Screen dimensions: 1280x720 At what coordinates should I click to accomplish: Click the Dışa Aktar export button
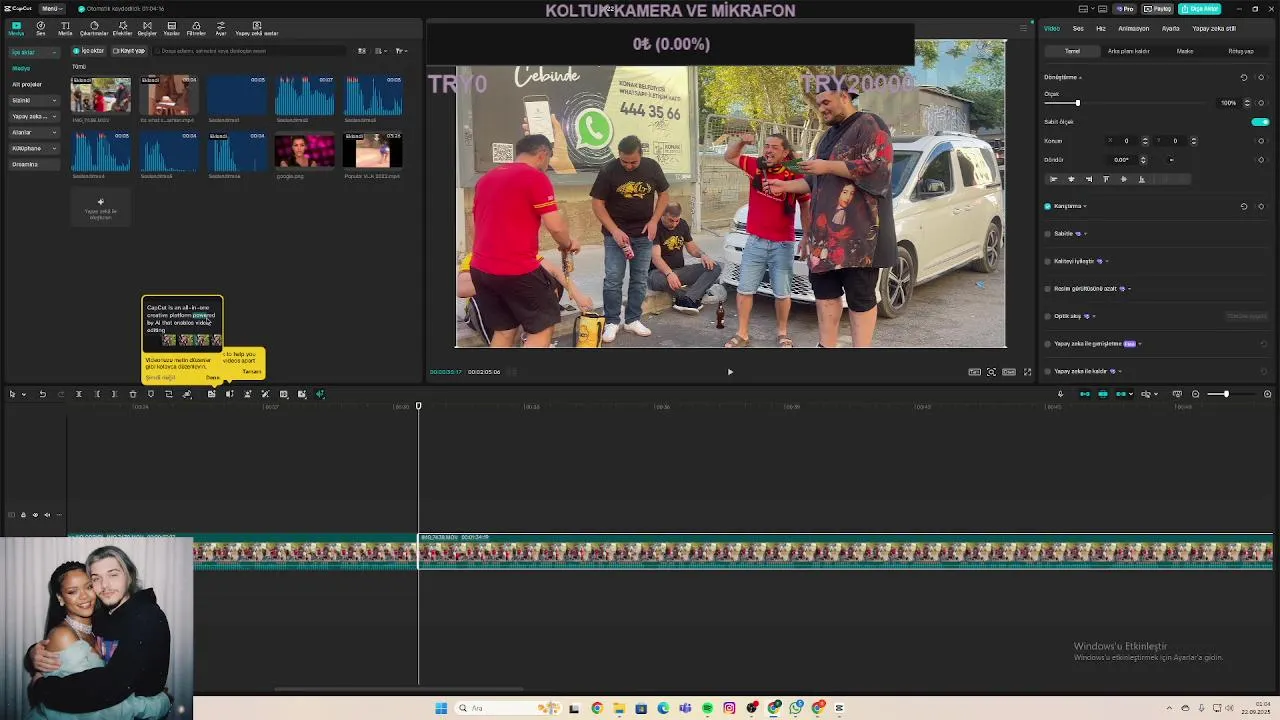pos(1199,8)
